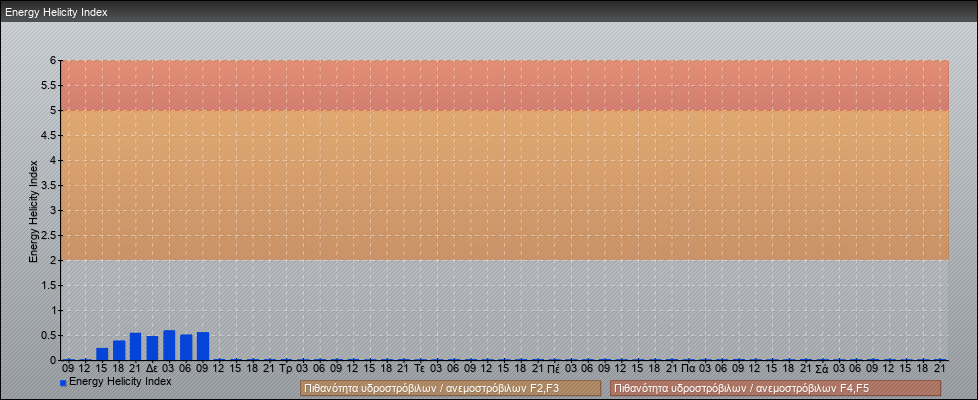Viewport: 978px width, 400px height.
Task: Click the 6 value on the y-axis
Action: point(53,60)
